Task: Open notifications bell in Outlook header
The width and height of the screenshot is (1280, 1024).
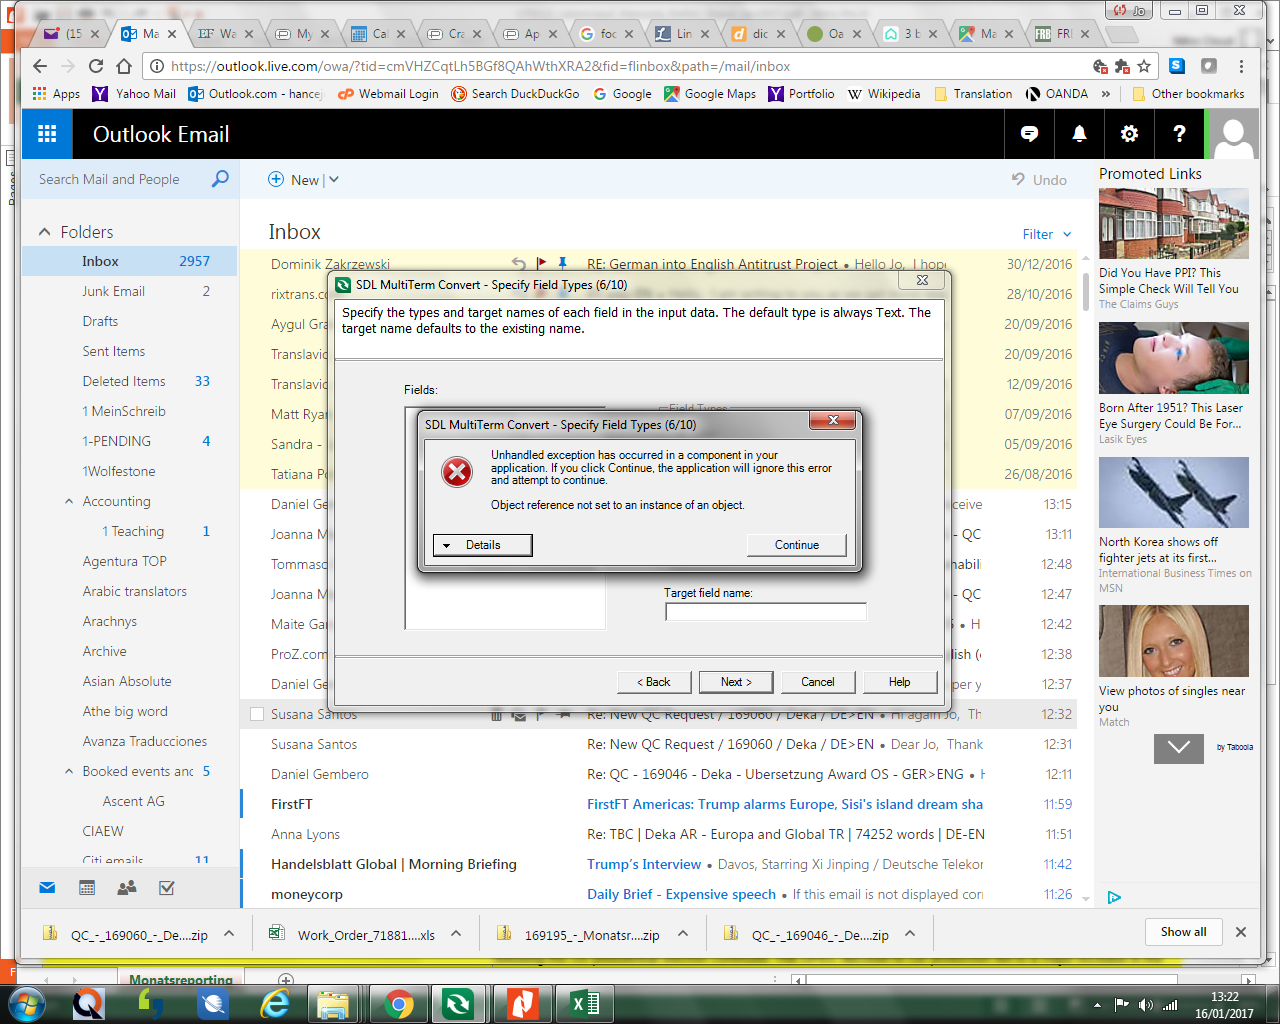Action: (x=1079, y=134)
